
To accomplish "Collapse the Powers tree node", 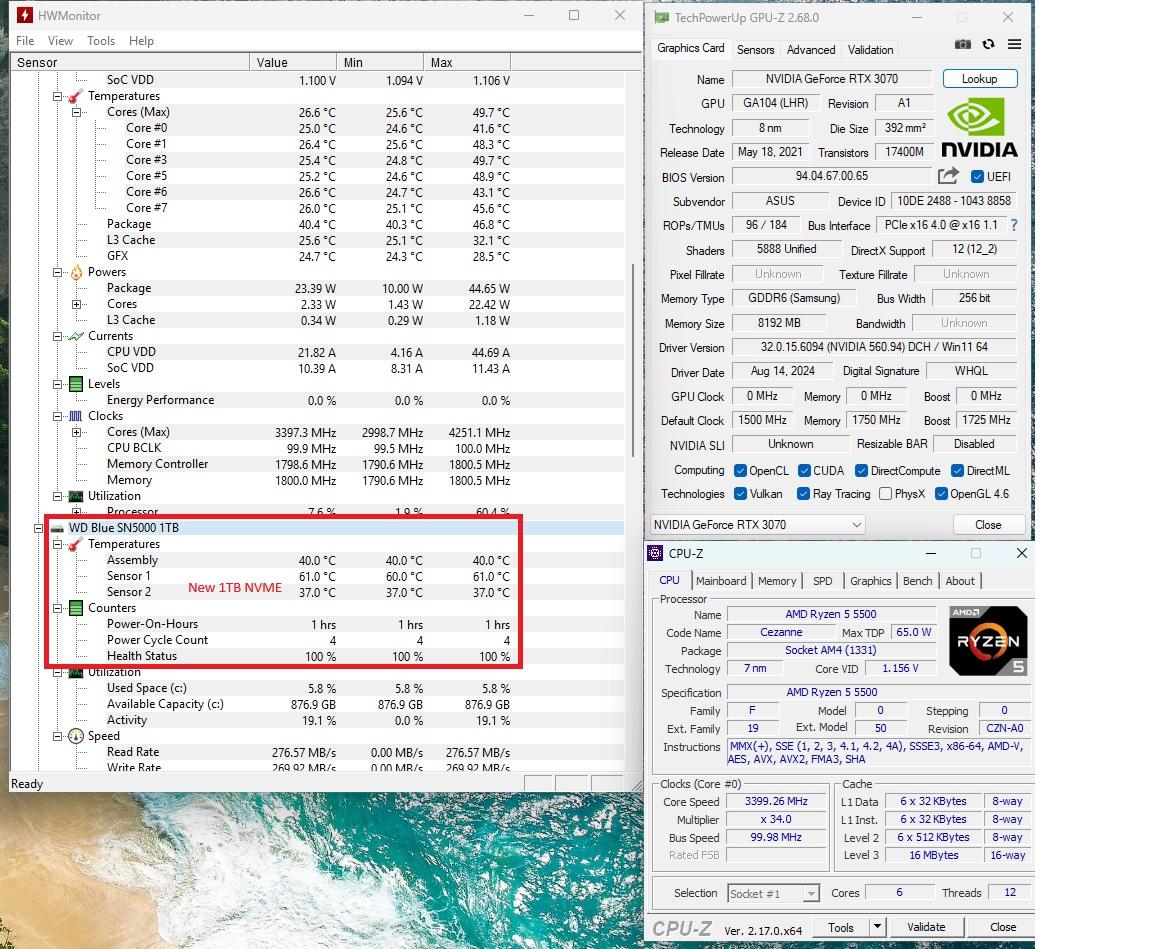I will click(57, 273).
